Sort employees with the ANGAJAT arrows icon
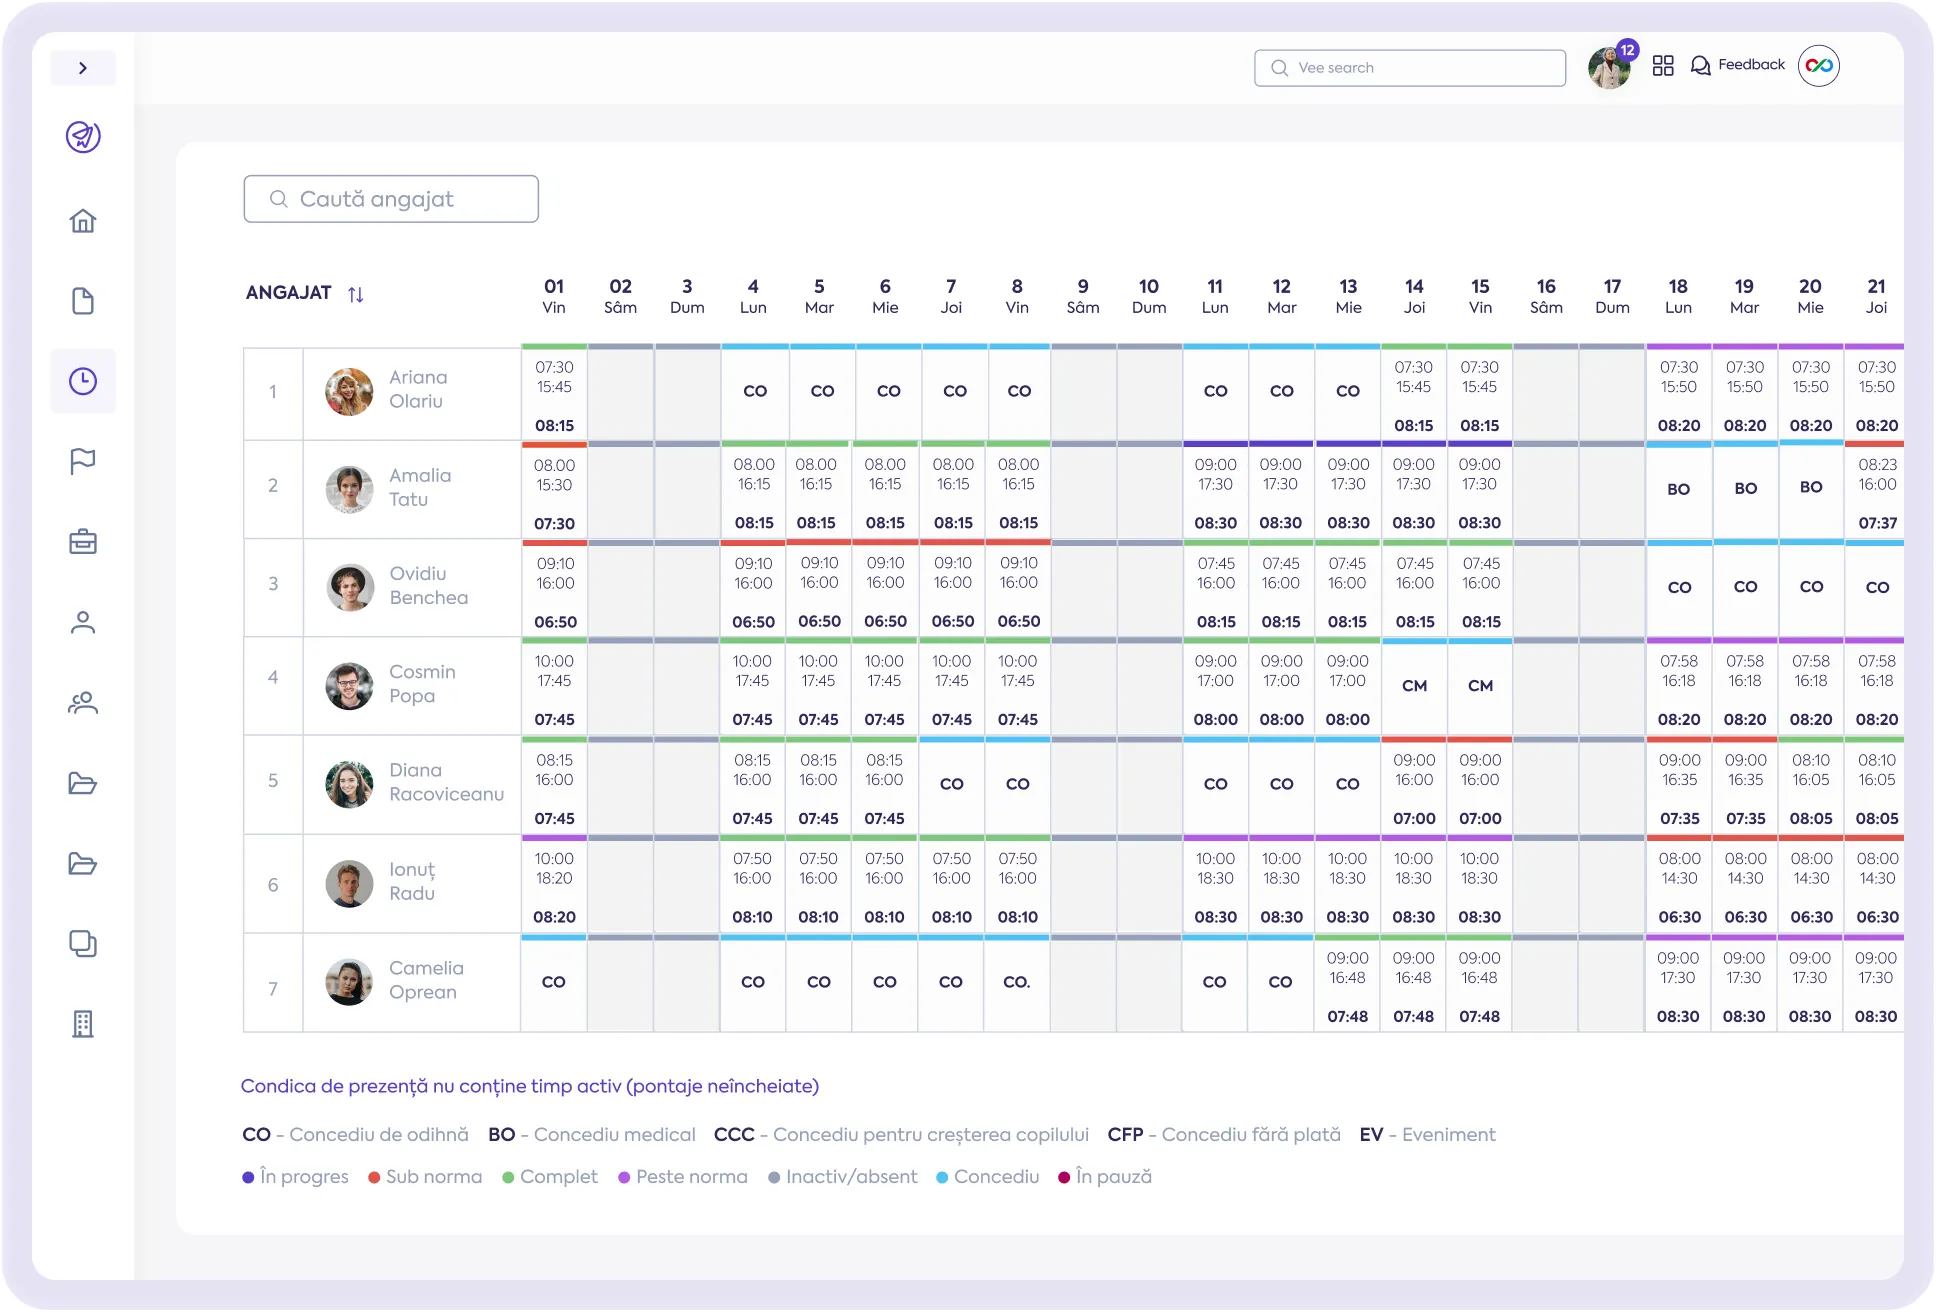 (x=356, y=294)
